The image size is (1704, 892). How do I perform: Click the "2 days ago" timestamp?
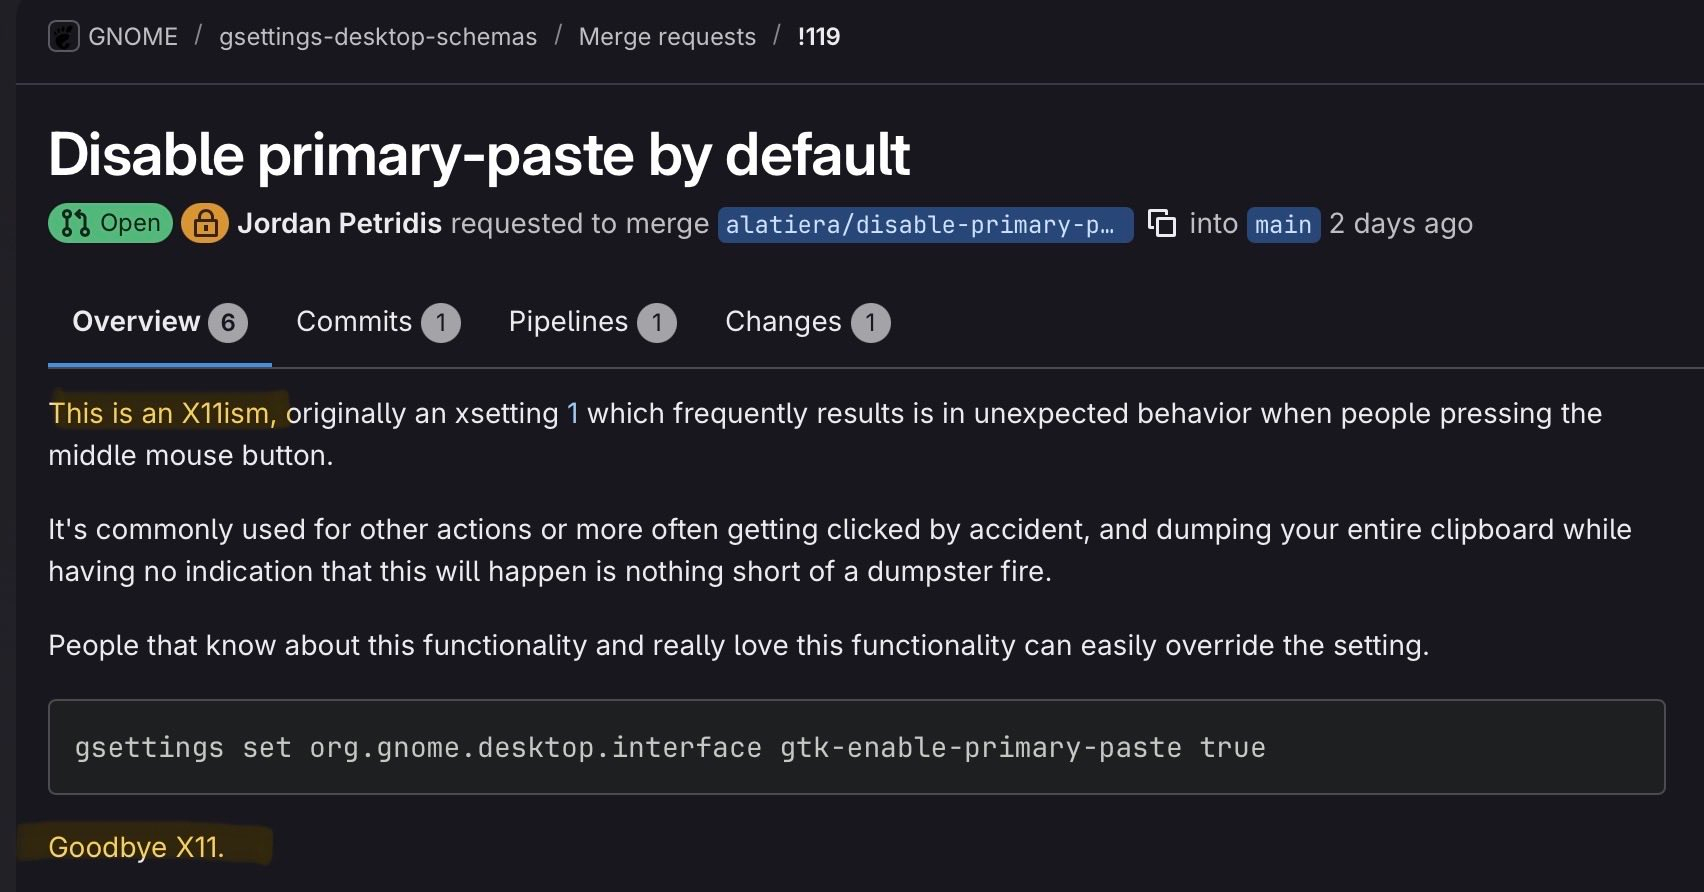[x=1400, y=223]
